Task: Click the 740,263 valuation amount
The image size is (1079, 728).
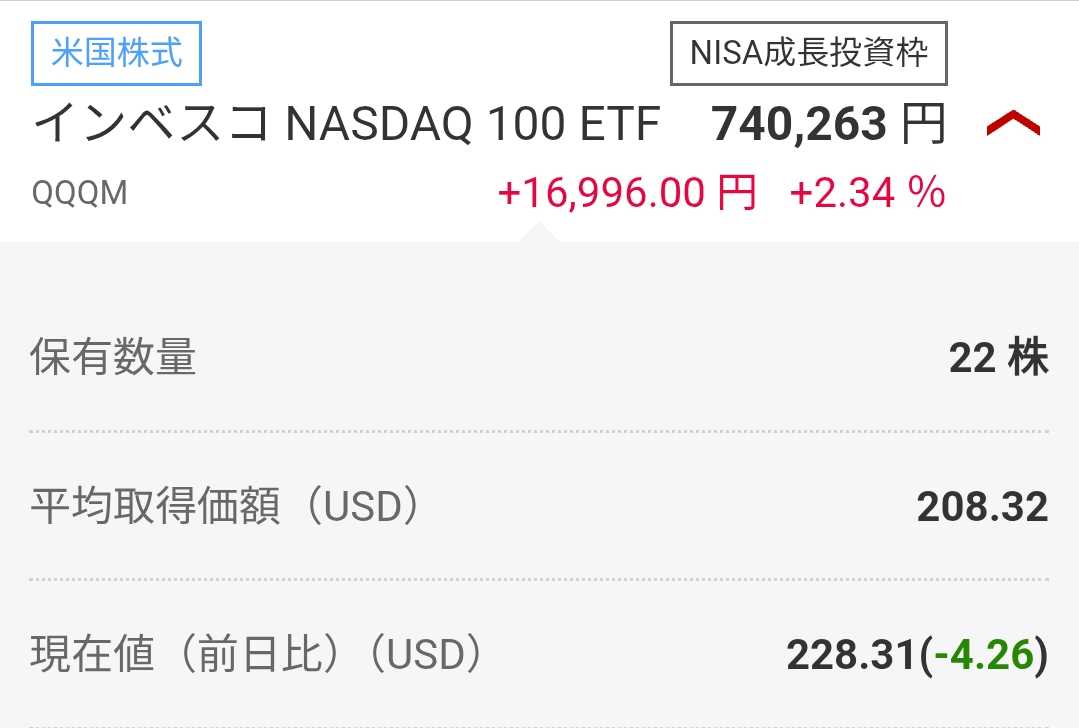Action: pyautogui.click(x=799, y=125)
